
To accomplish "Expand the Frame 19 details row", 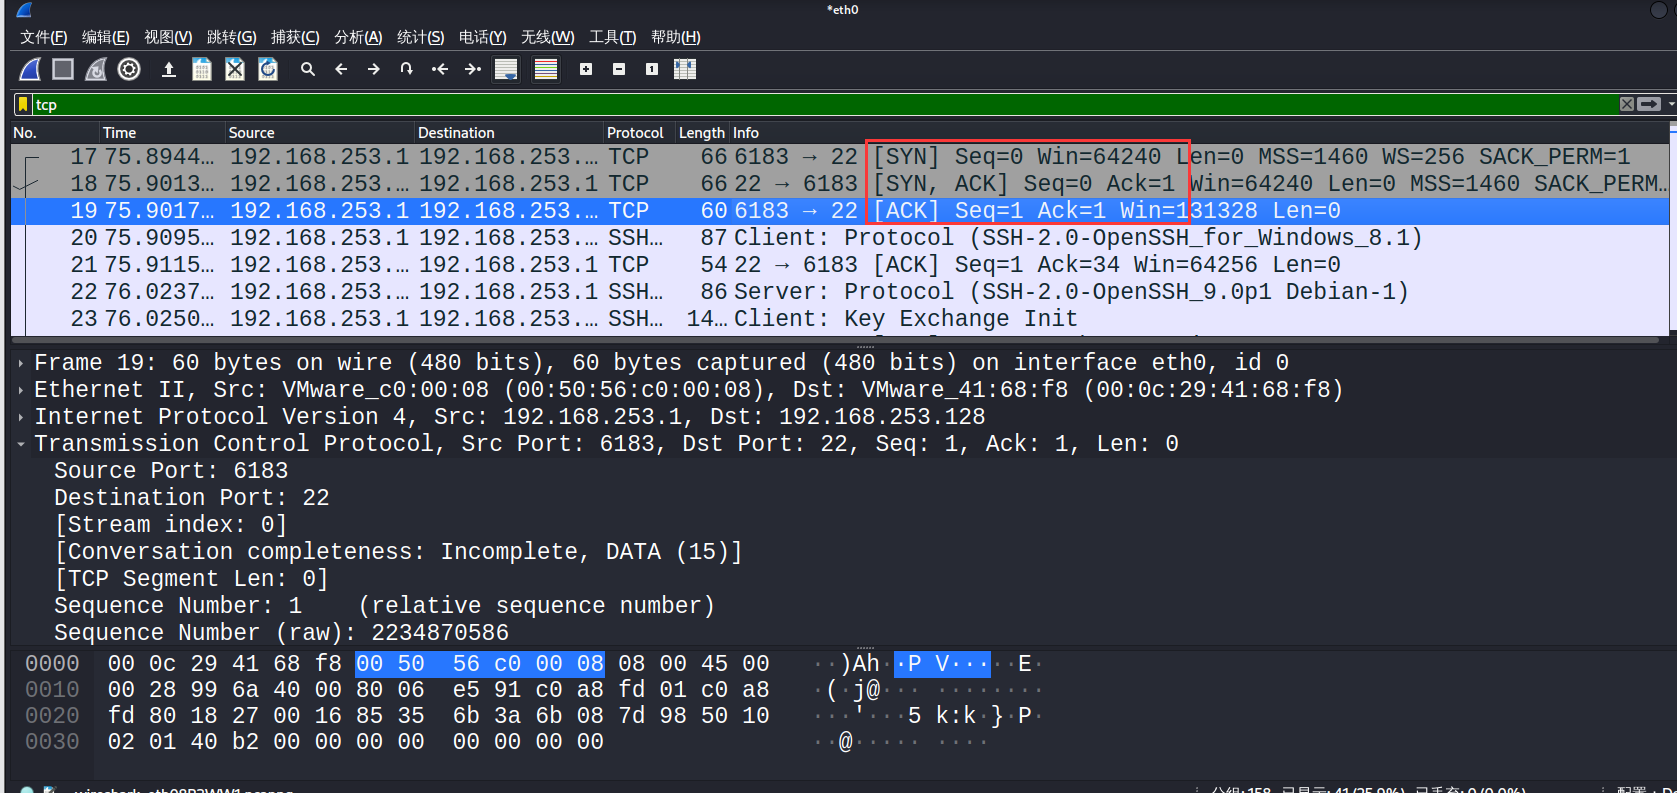I will [x=21, y=363].
